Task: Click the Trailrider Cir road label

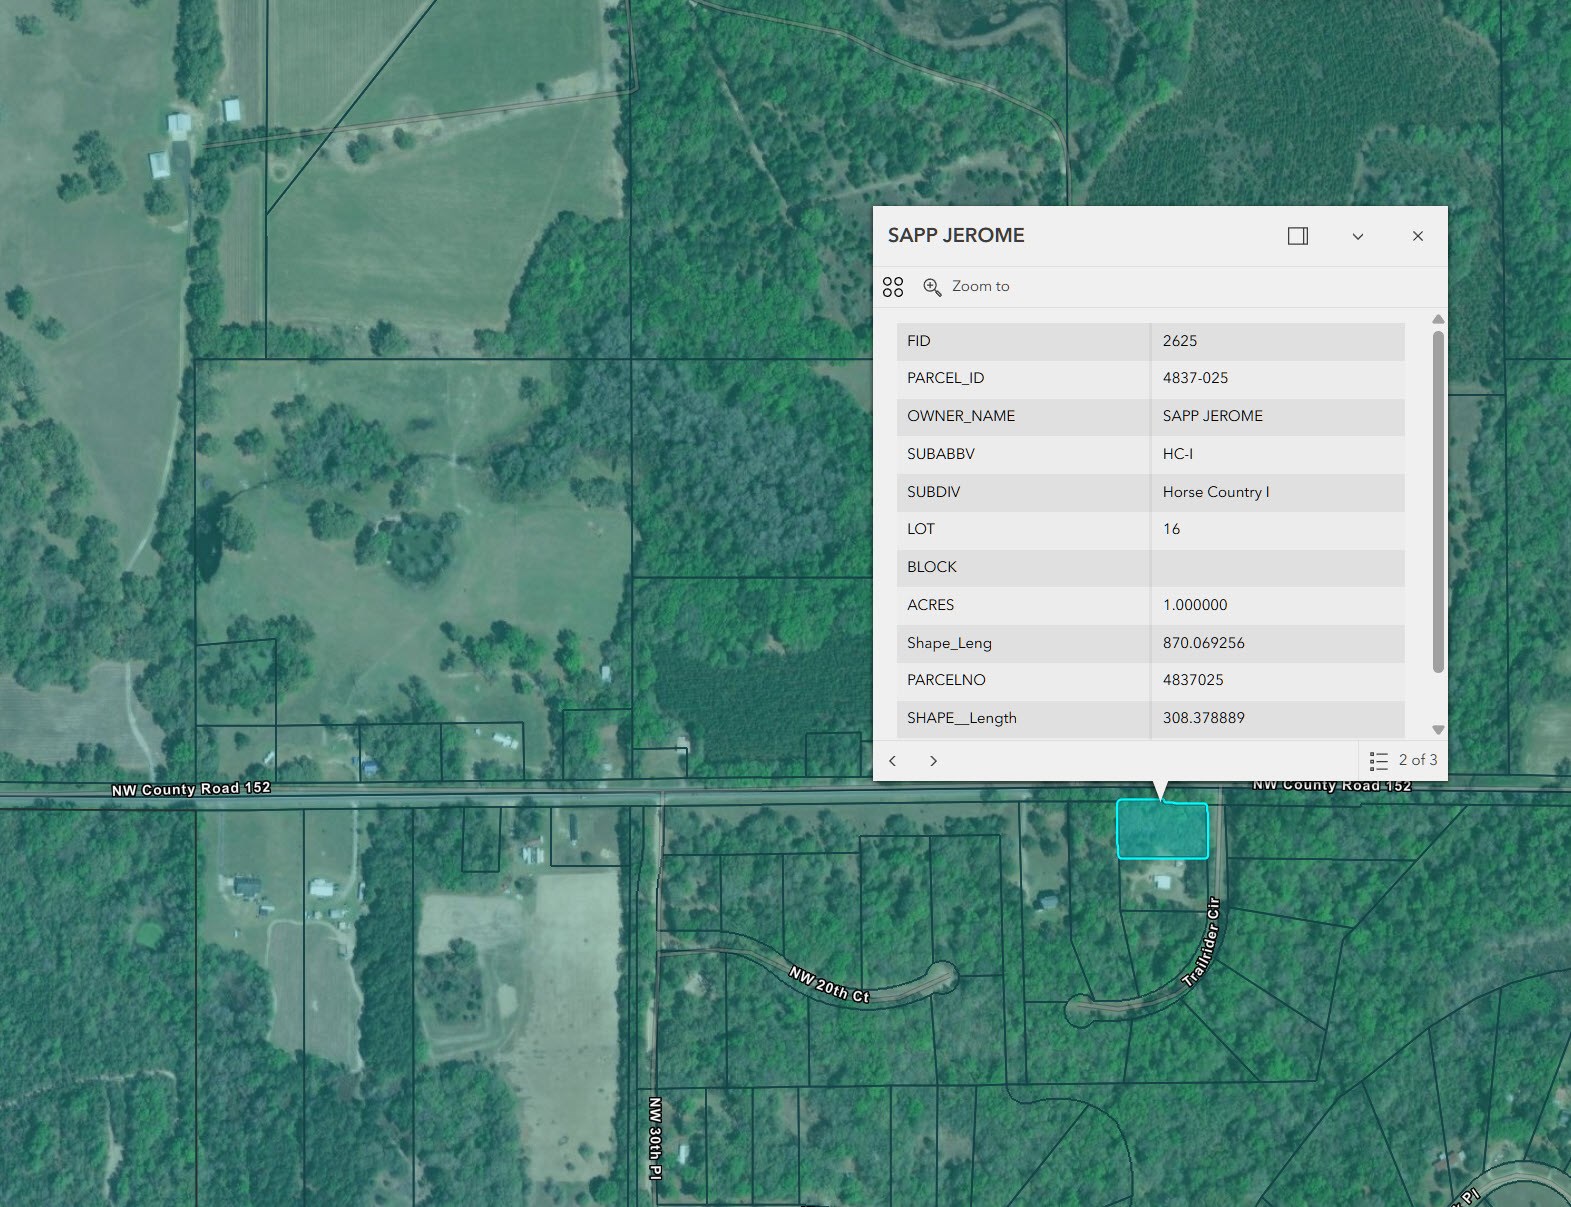Action: click(1202, 943)
